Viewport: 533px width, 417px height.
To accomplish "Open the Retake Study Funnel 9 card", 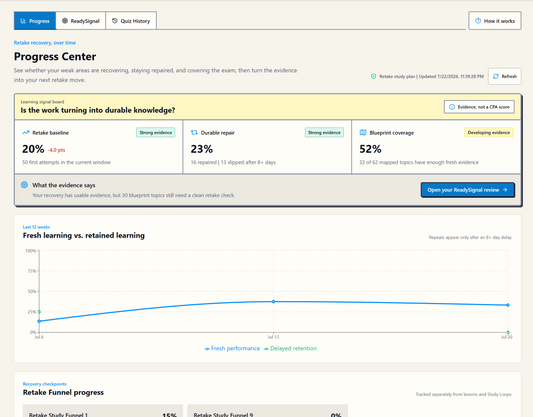I will (x=268, y=411).
